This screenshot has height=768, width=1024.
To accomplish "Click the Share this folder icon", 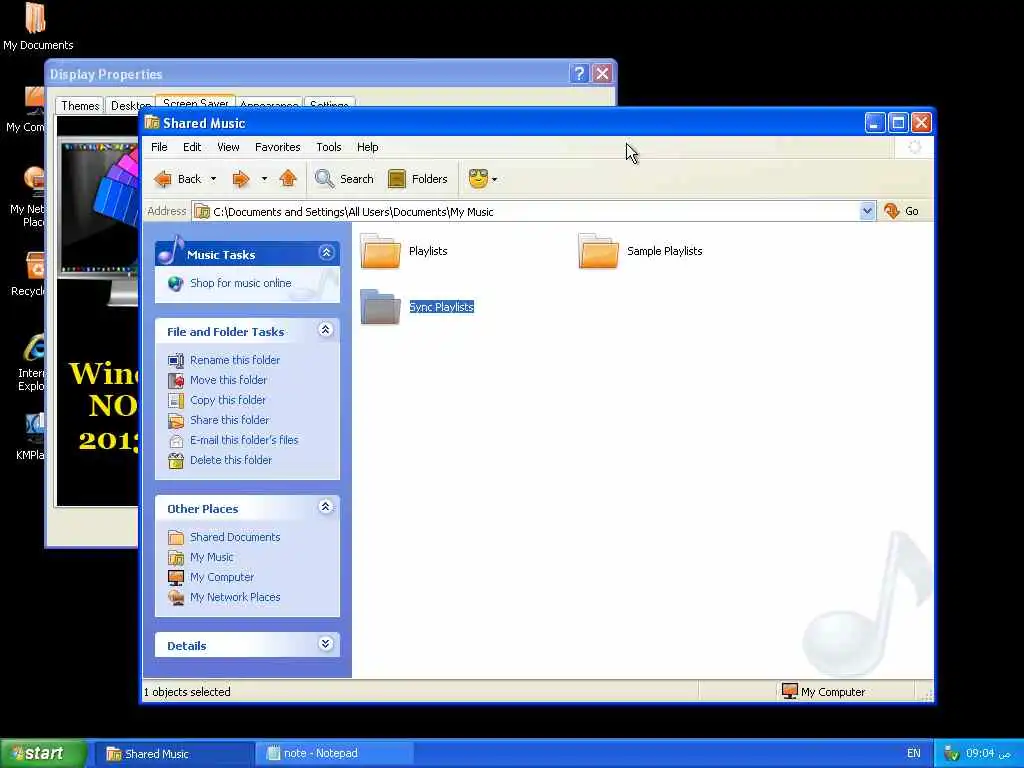I will (176, 421).
